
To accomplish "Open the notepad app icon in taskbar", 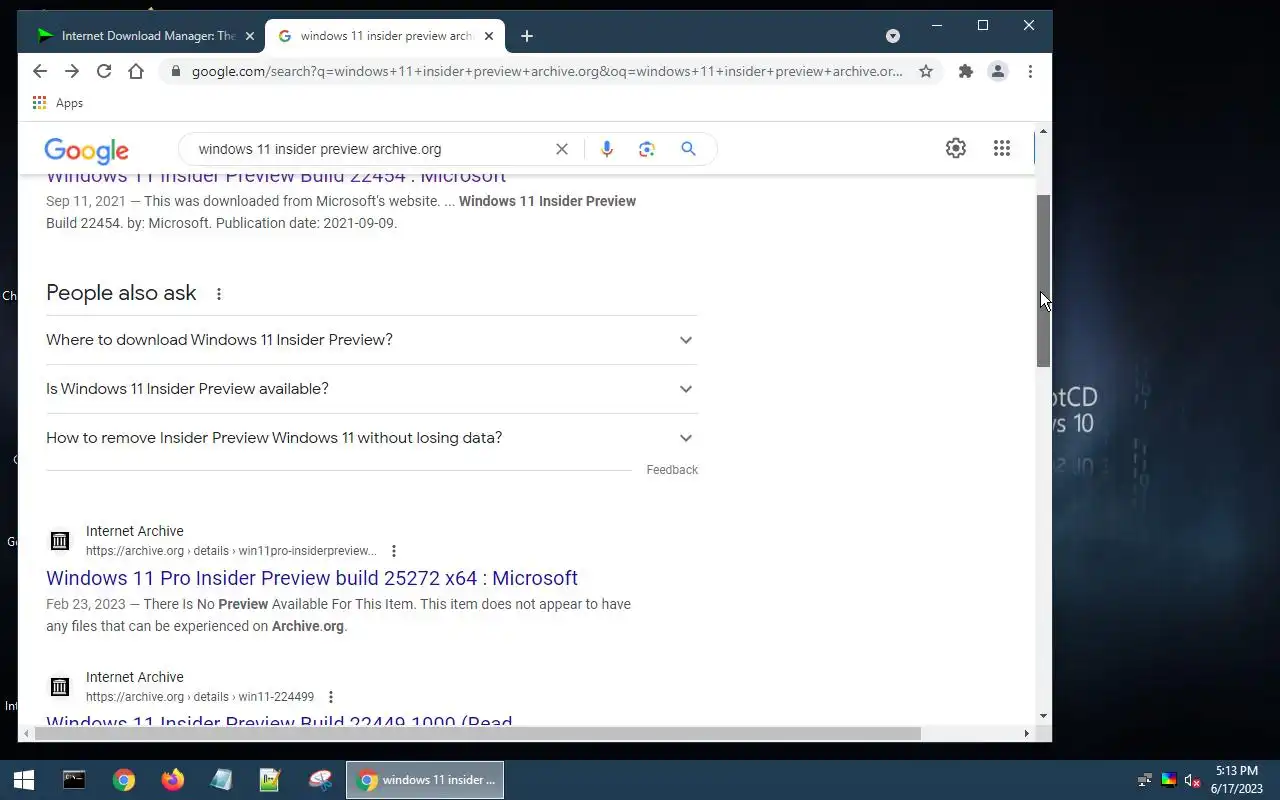I will pos(221,780).
